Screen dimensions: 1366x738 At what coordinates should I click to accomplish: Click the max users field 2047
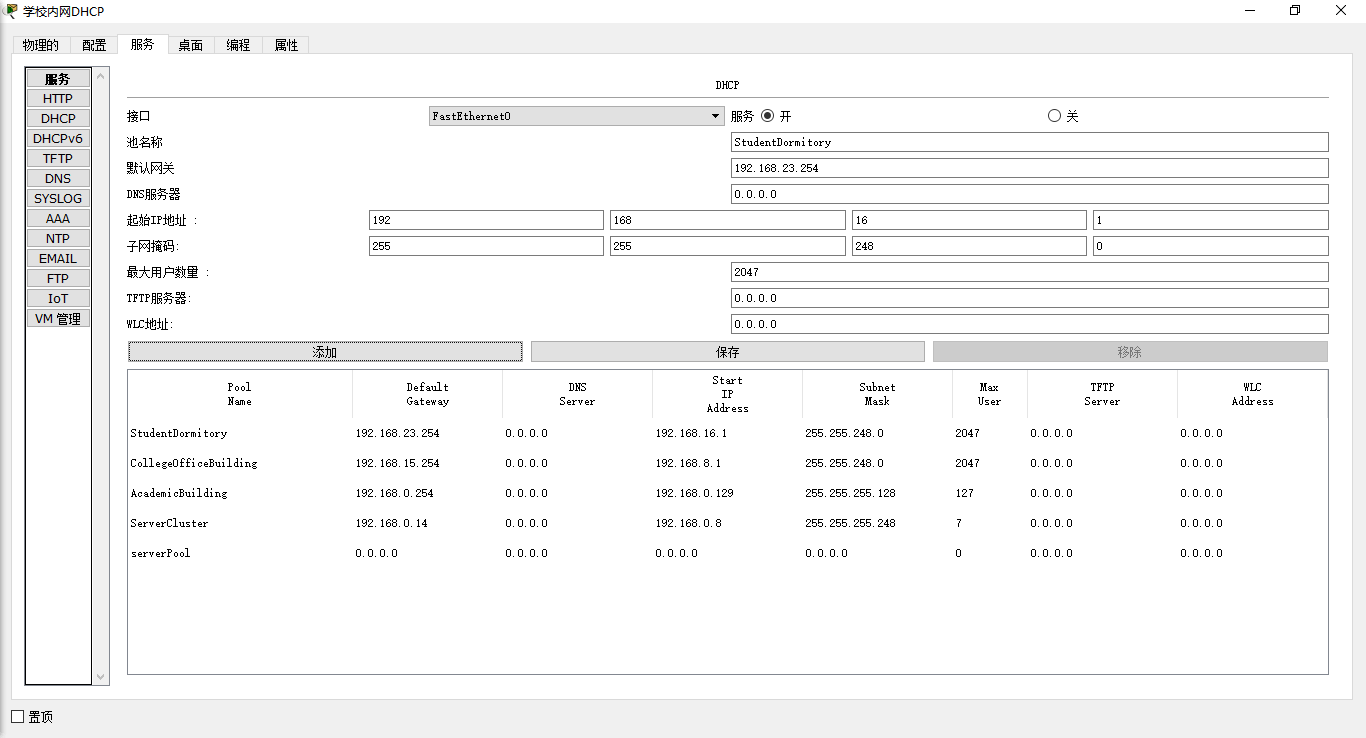[x=1030, y=272]
